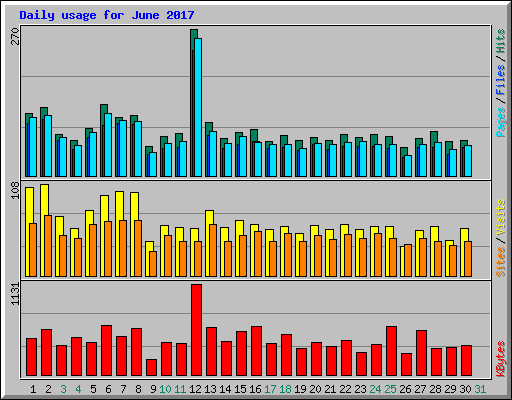Click the "1131" KBytes axis value
Image resolution: width=512 pixels, height=400 pixels.
click(15, 293)
